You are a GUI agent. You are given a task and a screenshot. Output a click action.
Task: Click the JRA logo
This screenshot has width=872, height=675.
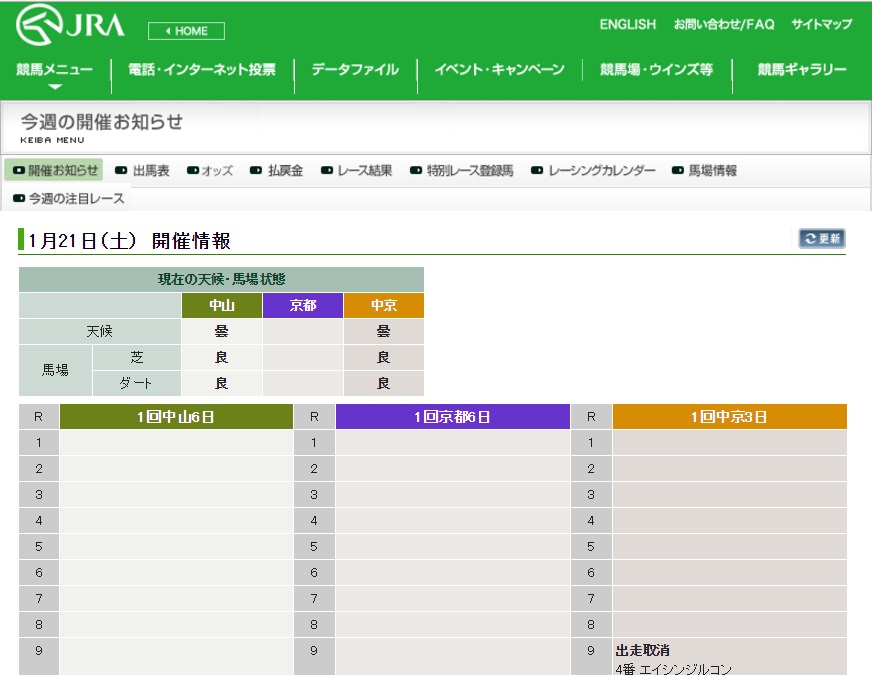click(x=71, y=24)
